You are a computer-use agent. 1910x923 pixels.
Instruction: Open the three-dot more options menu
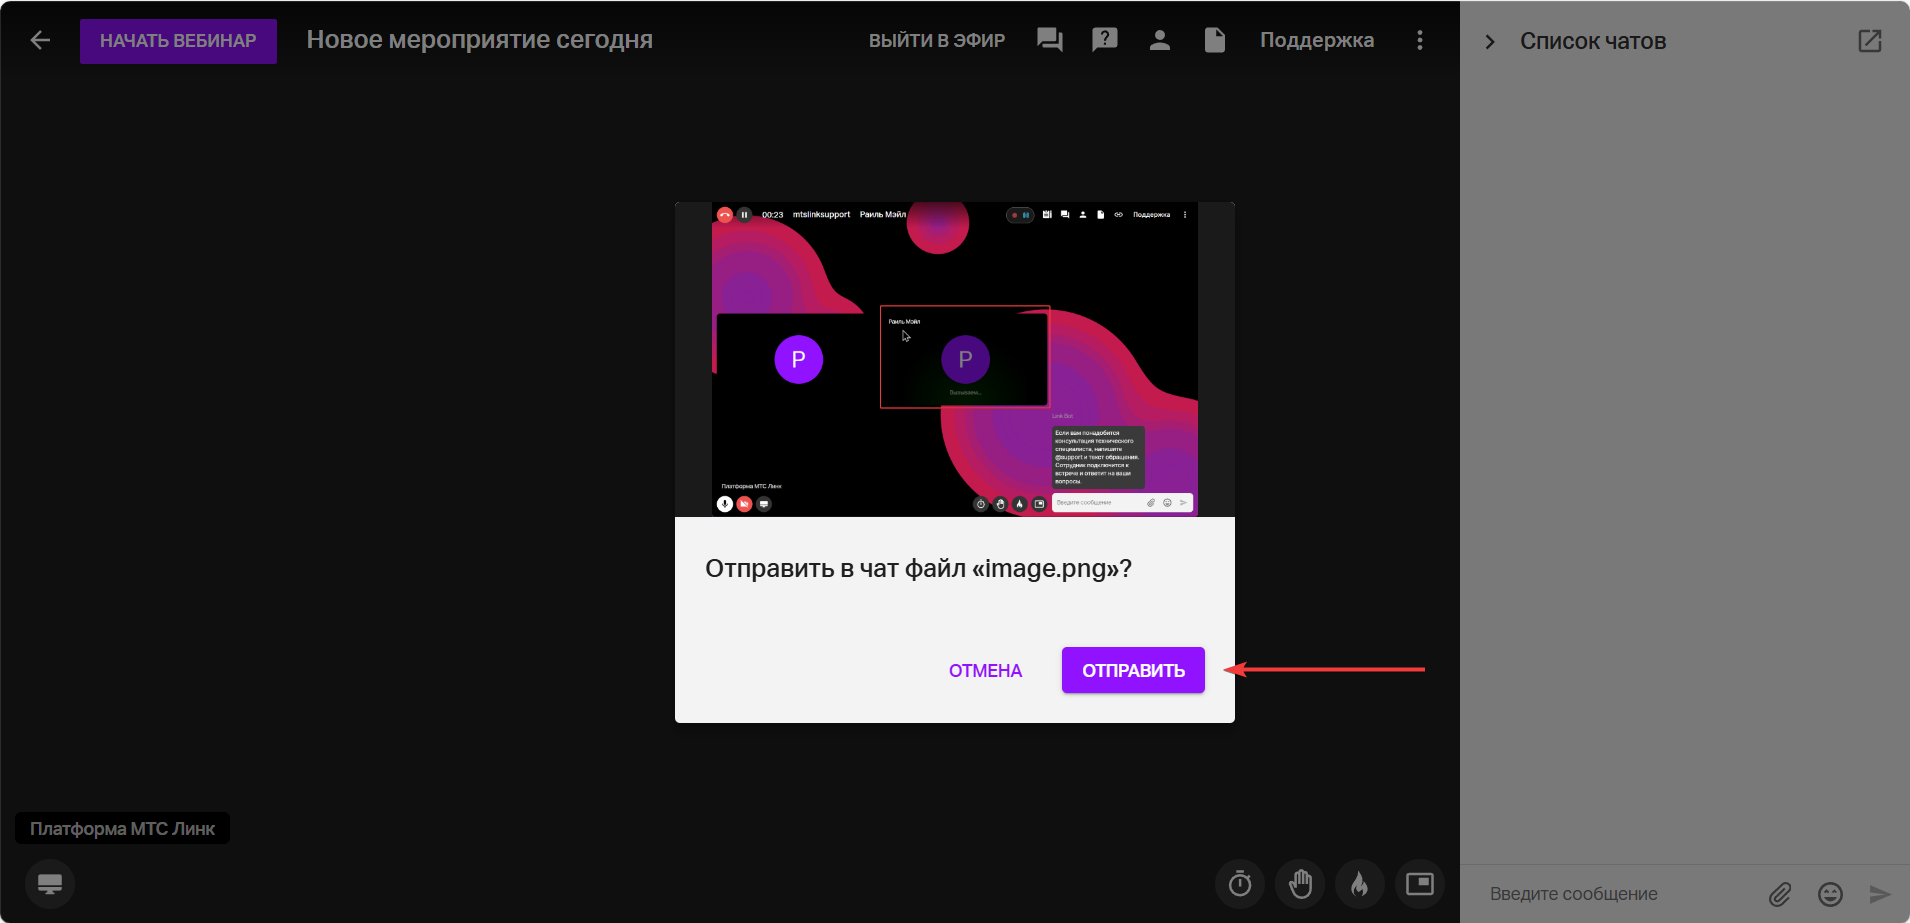(x=1419, y=40)
